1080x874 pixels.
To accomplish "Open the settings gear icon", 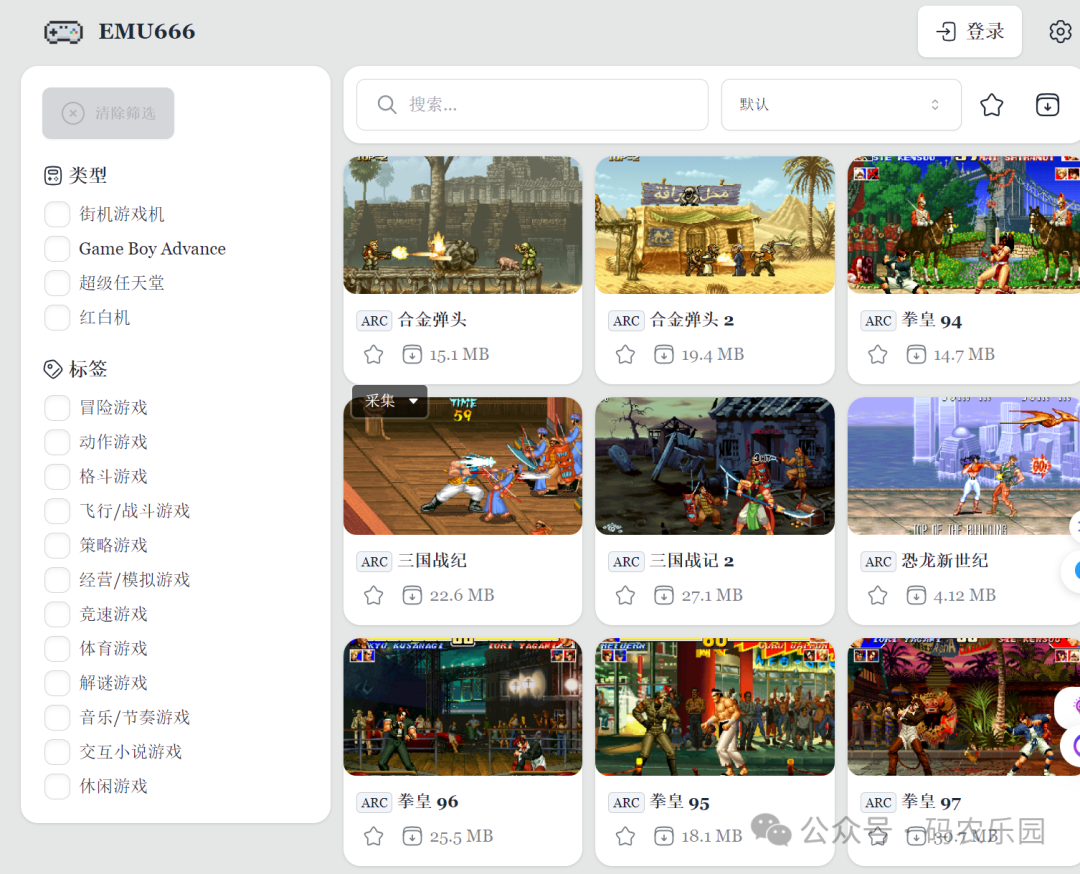I will pos(1060,32).
